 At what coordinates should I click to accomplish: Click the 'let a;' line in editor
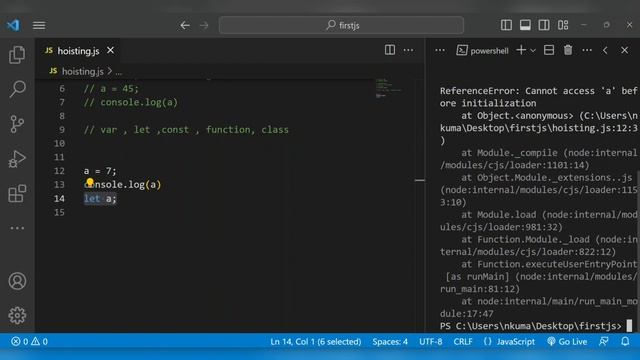100,199
